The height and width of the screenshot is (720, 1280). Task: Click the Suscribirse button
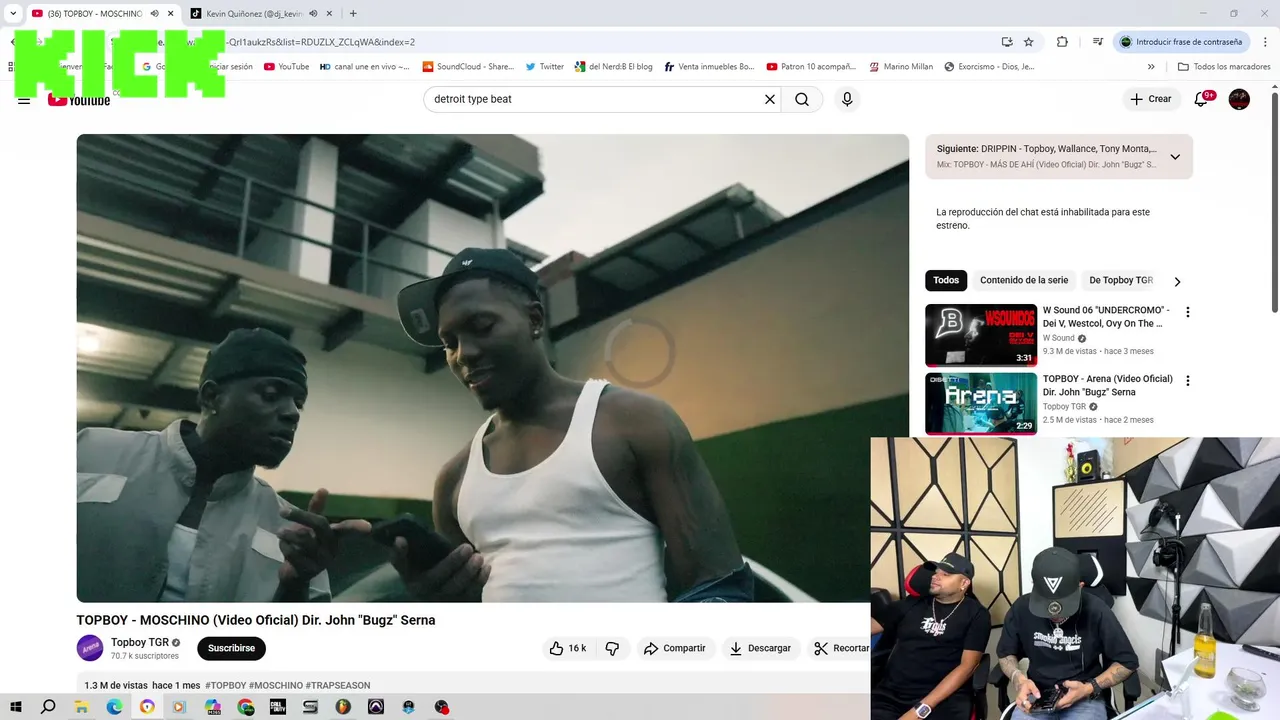(231, 648)
